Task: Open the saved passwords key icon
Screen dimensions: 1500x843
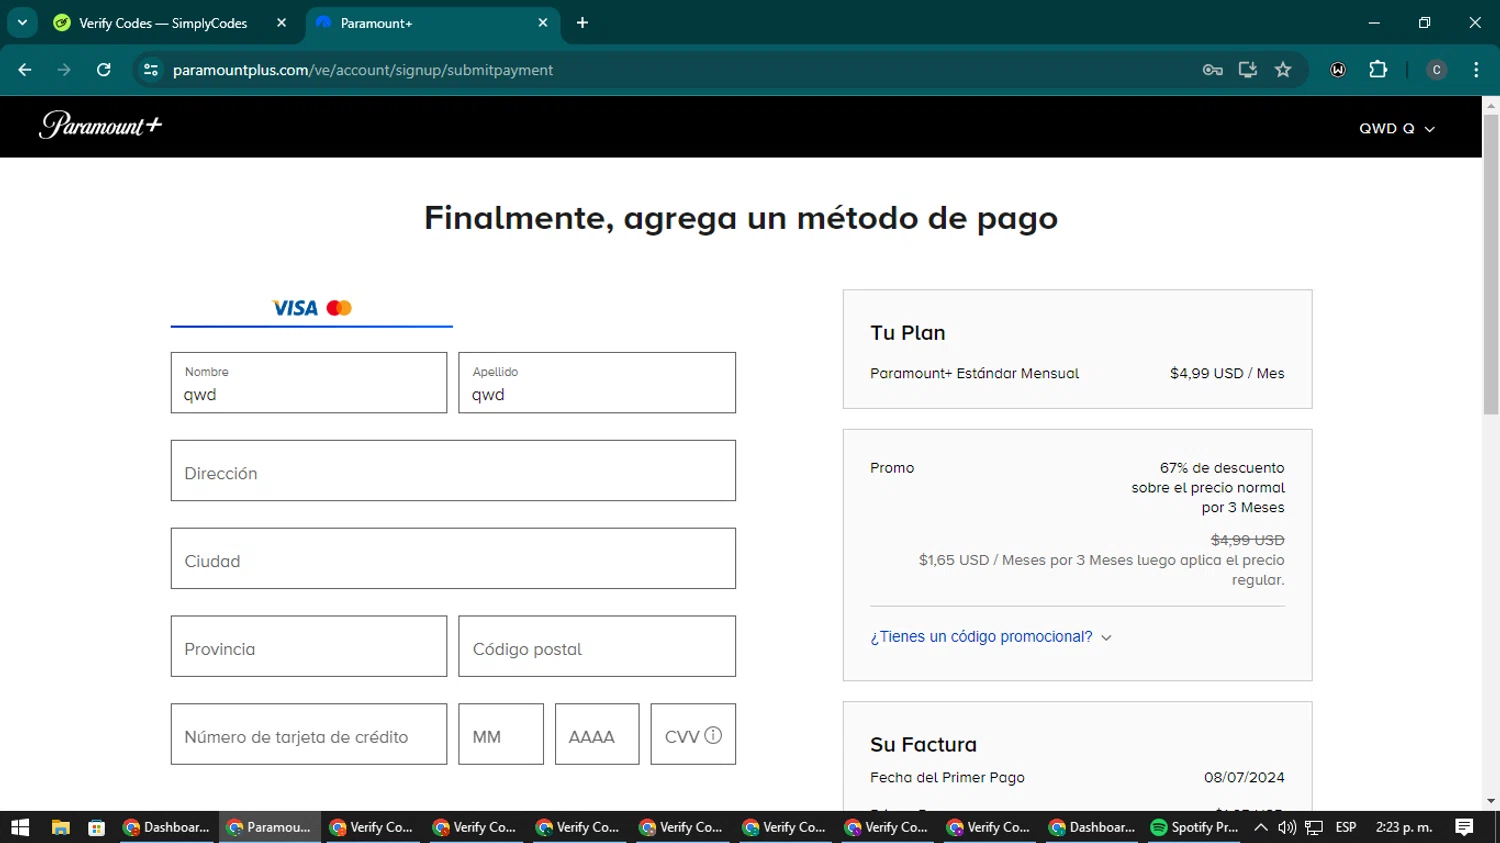Action: (x=1212, y=70)
